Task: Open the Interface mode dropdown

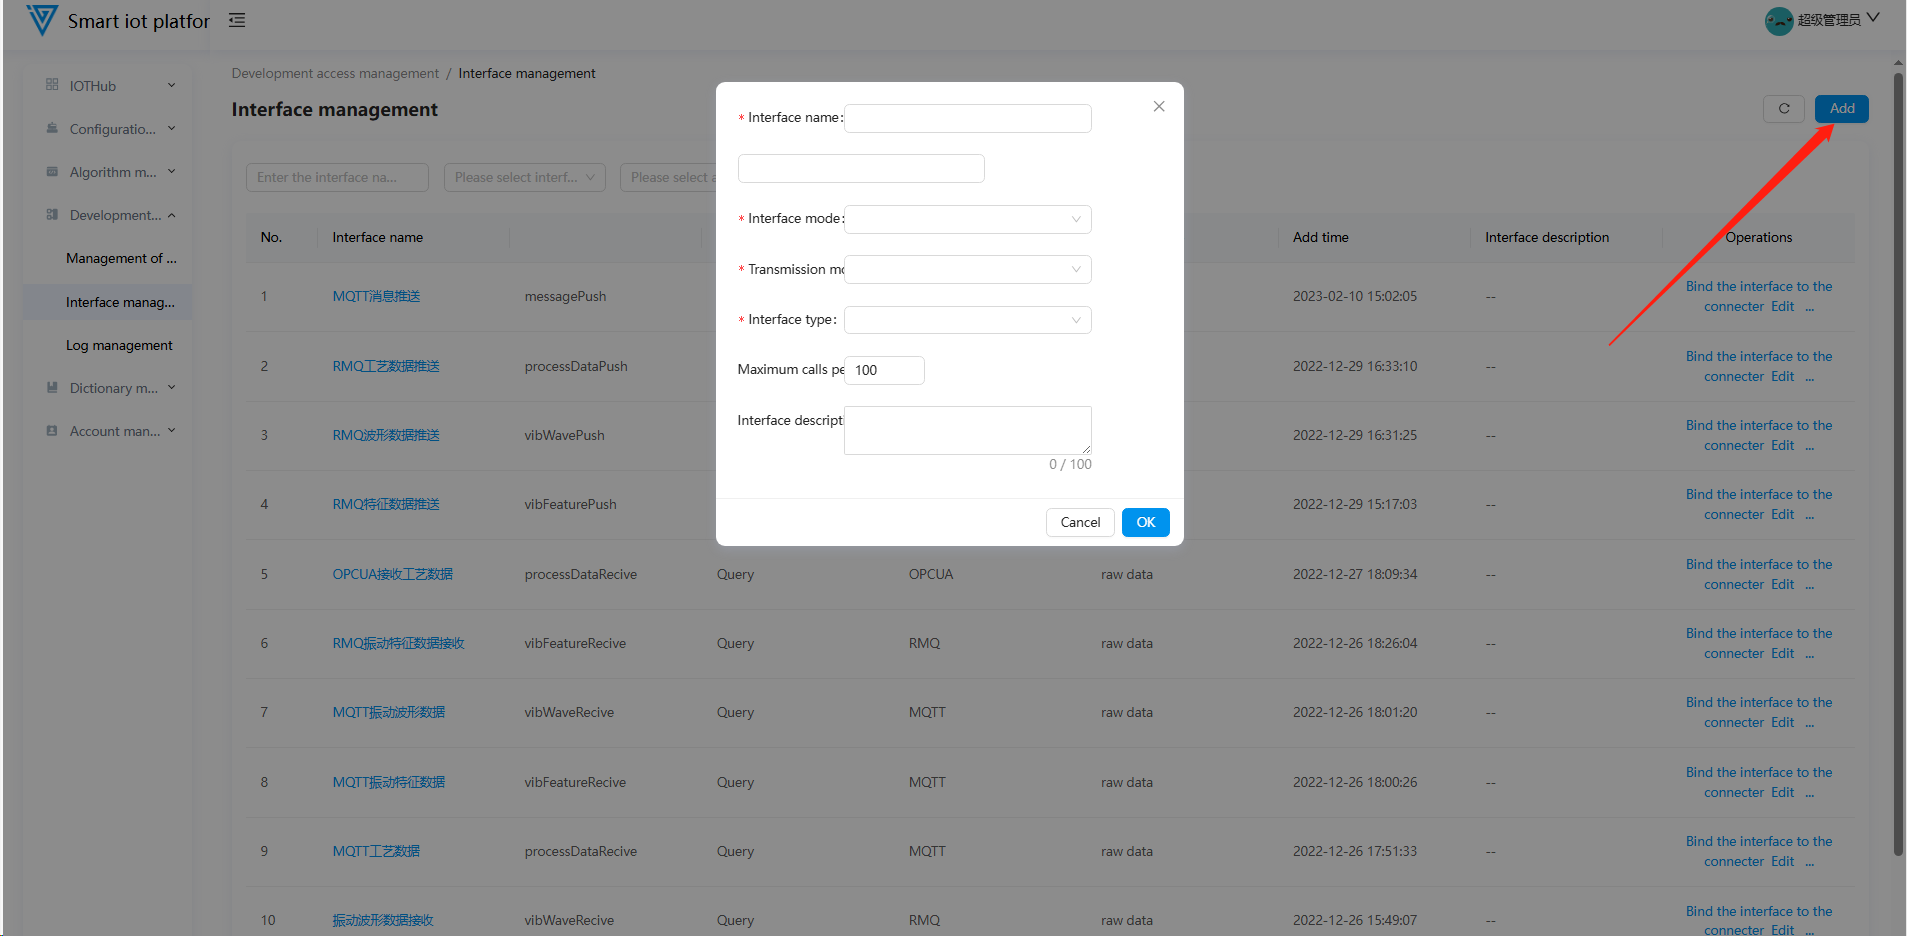Action: tap(967, 219)
